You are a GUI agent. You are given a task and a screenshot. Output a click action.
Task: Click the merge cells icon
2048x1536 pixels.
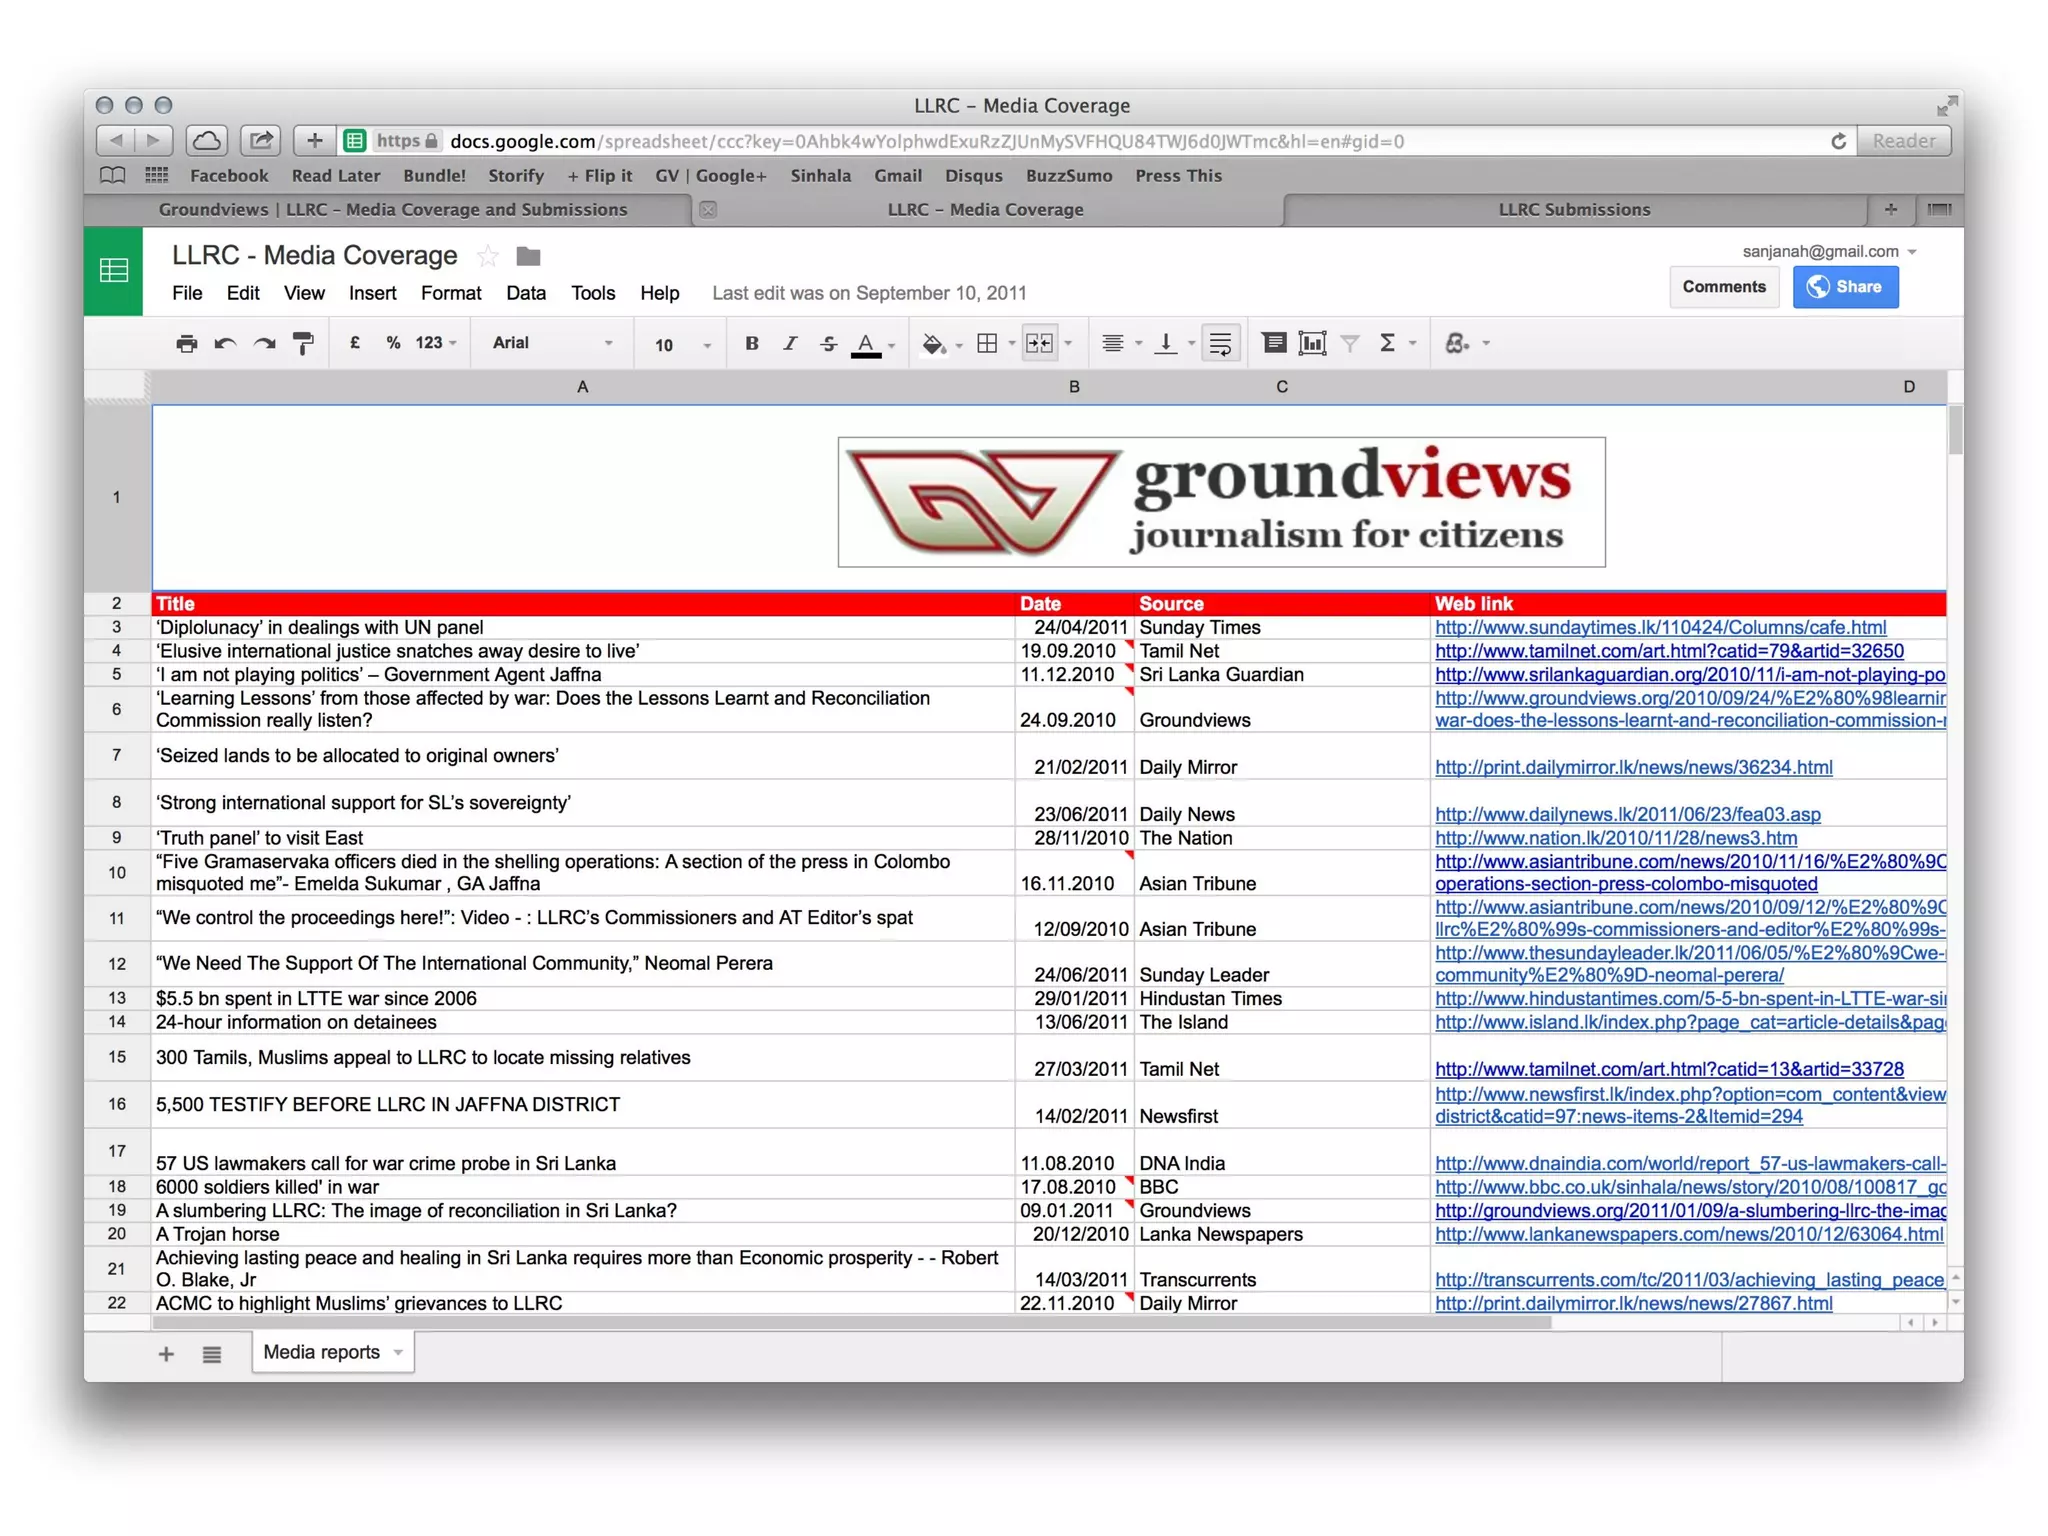point(1039,343)
